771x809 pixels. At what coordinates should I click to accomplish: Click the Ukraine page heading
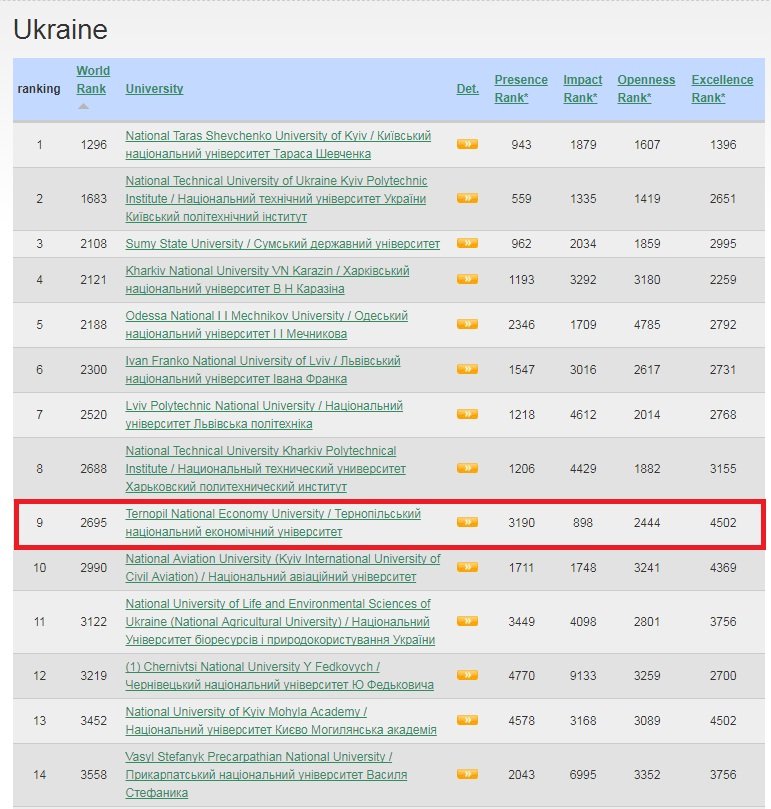[x=60, y=29]
